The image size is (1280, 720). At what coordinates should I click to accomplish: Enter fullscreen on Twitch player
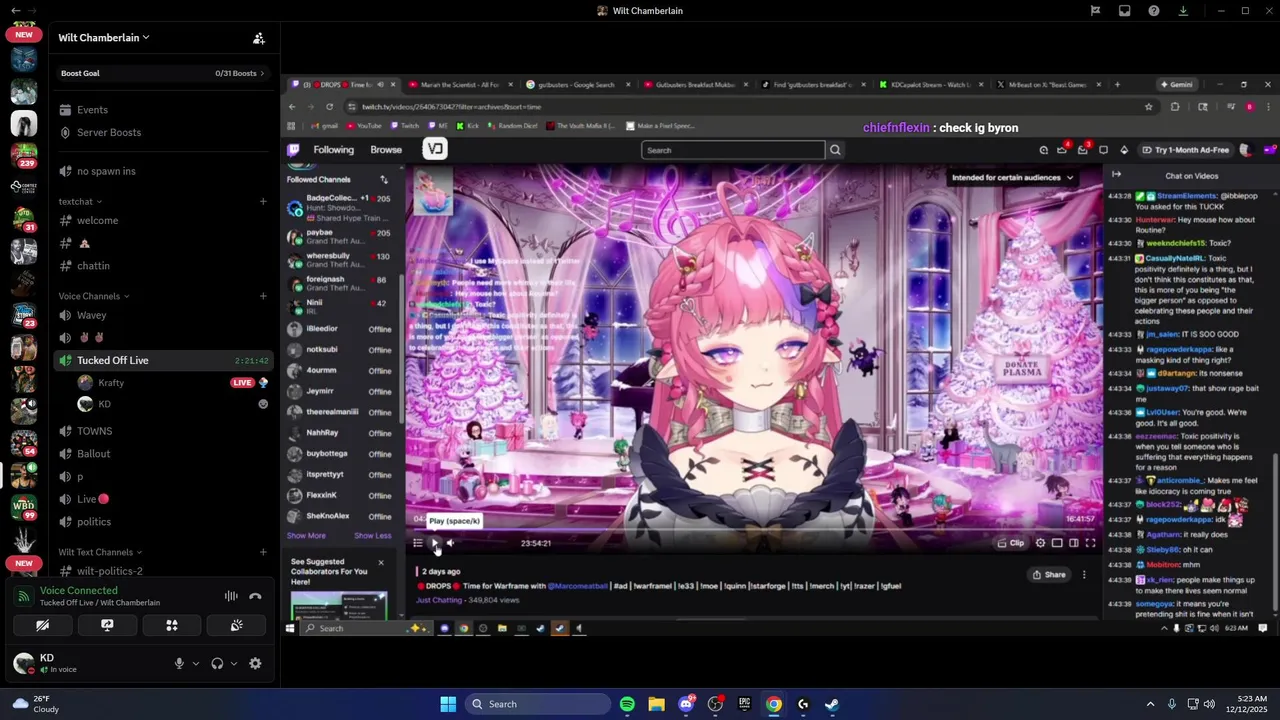[x=1090, y=543]
